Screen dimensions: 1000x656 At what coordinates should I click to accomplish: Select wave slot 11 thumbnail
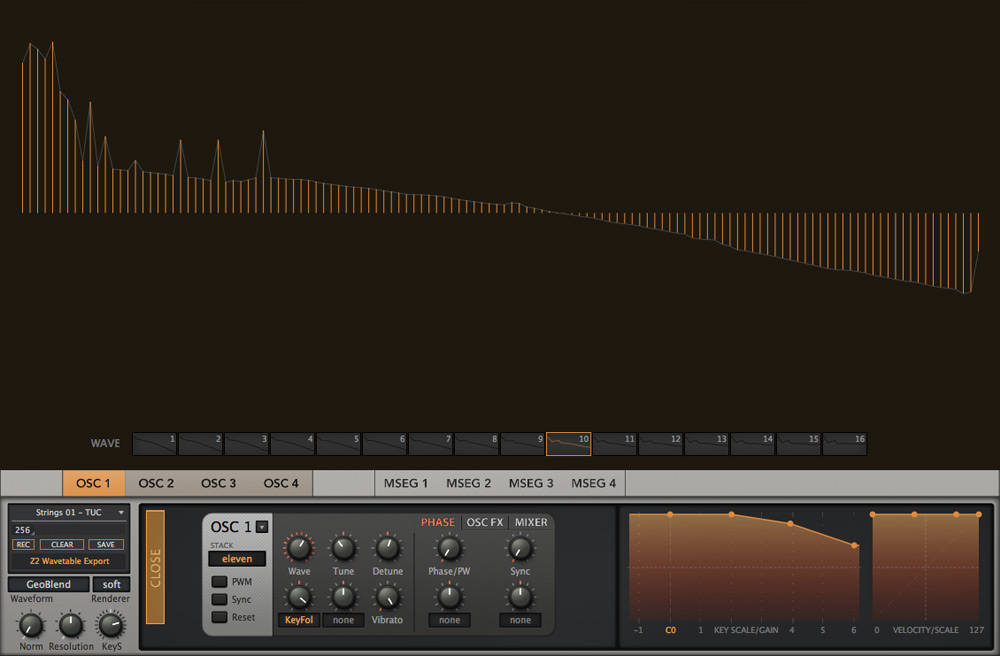614,444
